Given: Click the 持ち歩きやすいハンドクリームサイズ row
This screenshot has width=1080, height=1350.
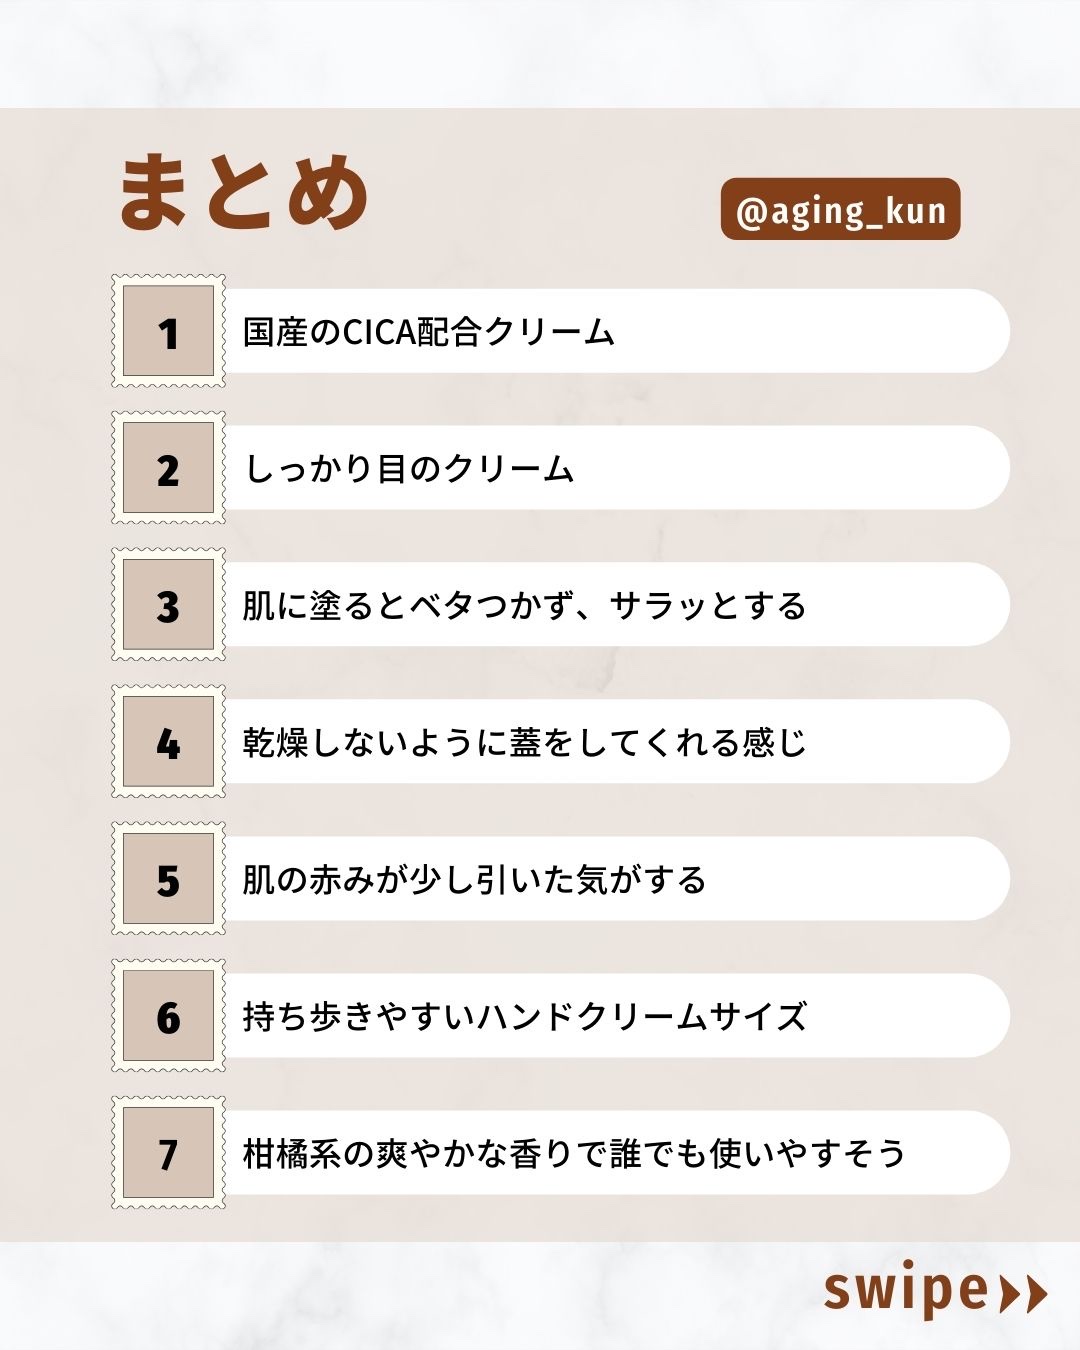Looking at the screenshot, I should [x=524, y=1017].
